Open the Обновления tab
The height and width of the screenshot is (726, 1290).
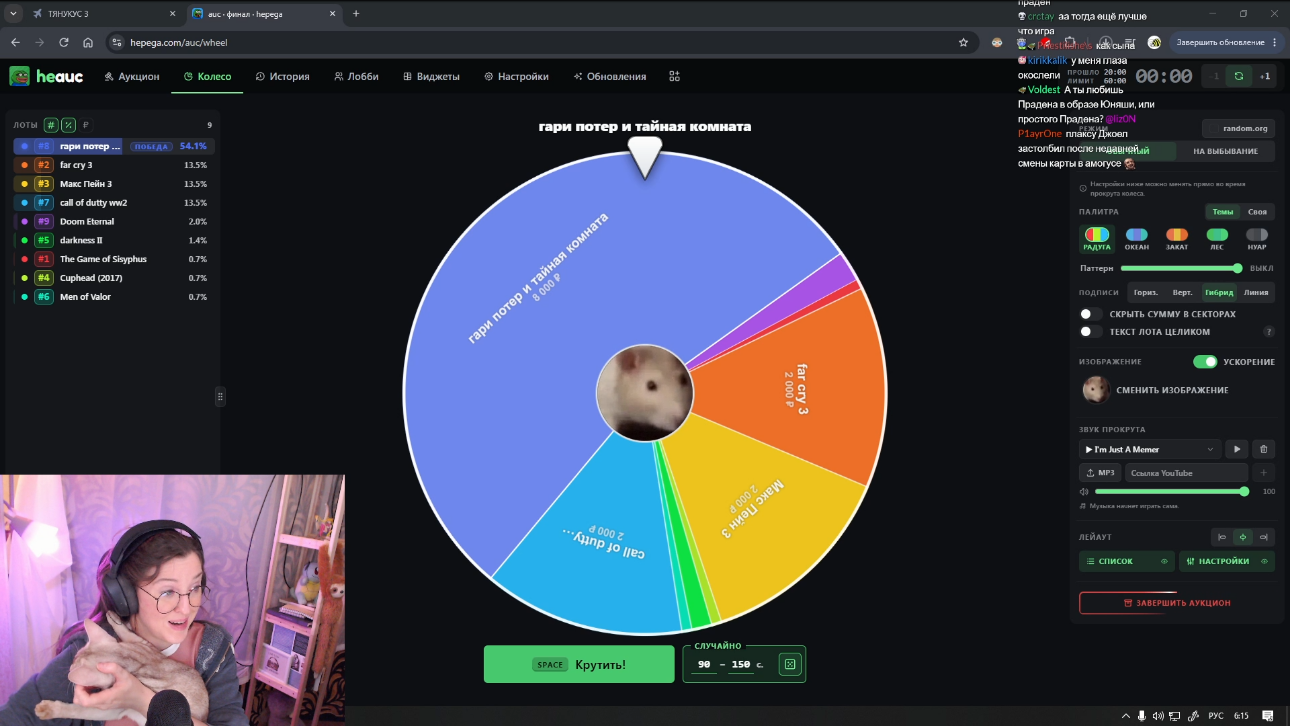click(610, 76)
